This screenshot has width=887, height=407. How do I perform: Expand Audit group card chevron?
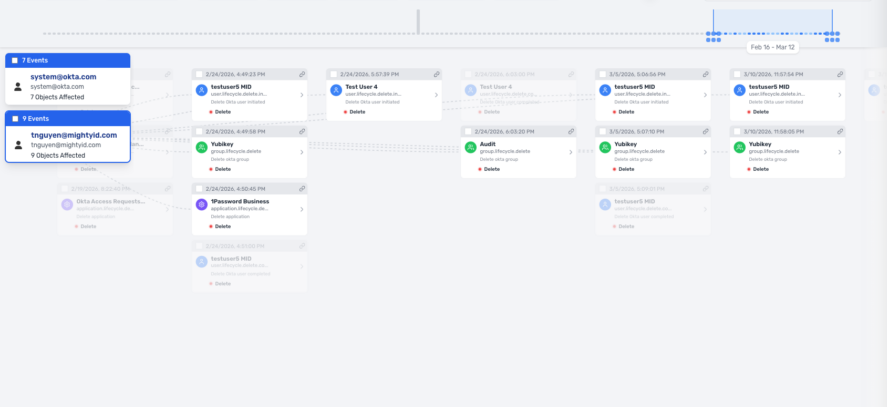click(x=570, y=152)
